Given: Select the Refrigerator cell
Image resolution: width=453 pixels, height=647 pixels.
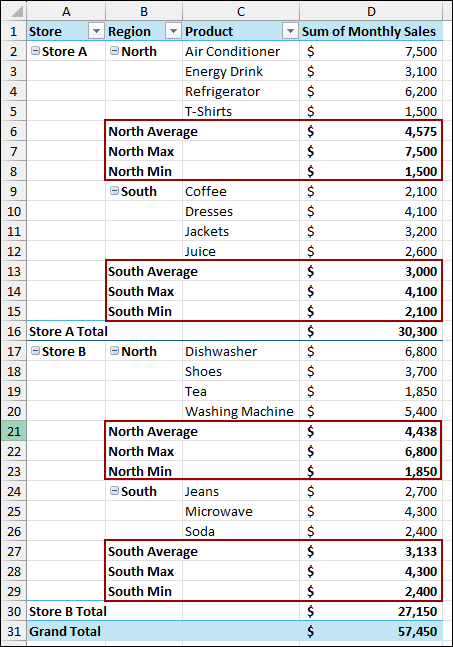Looking at the screenshot, I should coord(241,91).
